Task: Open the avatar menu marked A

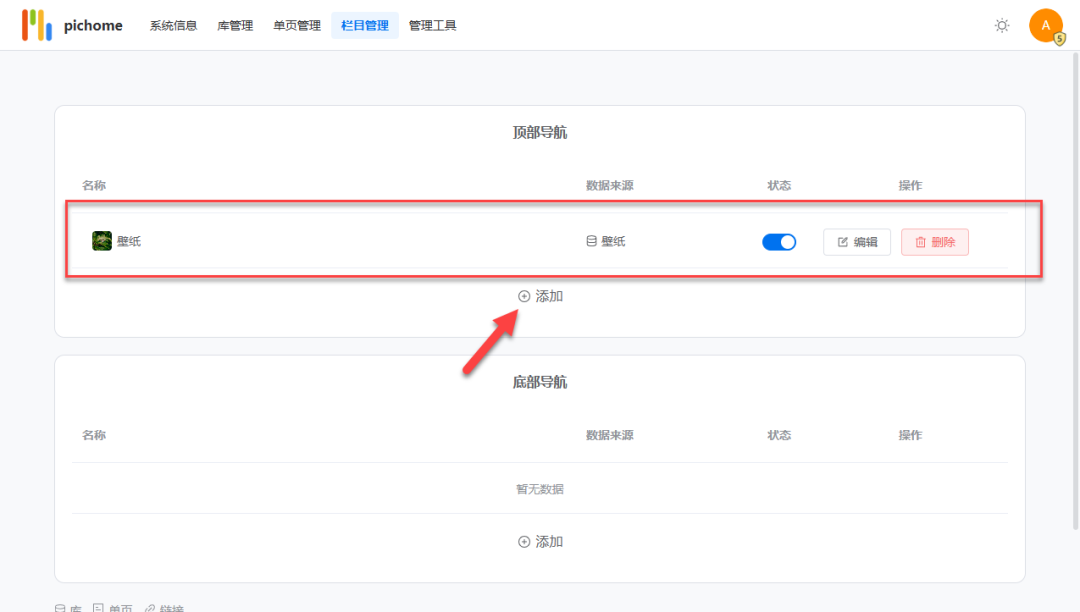Action: click(1047, 25)
